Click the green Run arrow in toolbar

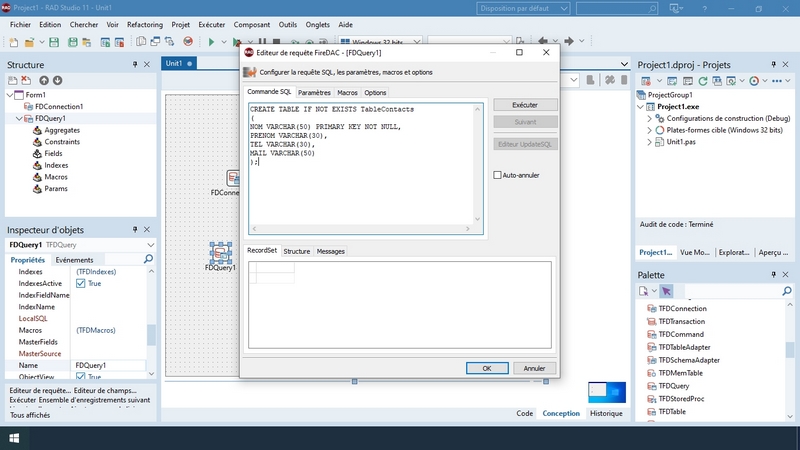211,42
